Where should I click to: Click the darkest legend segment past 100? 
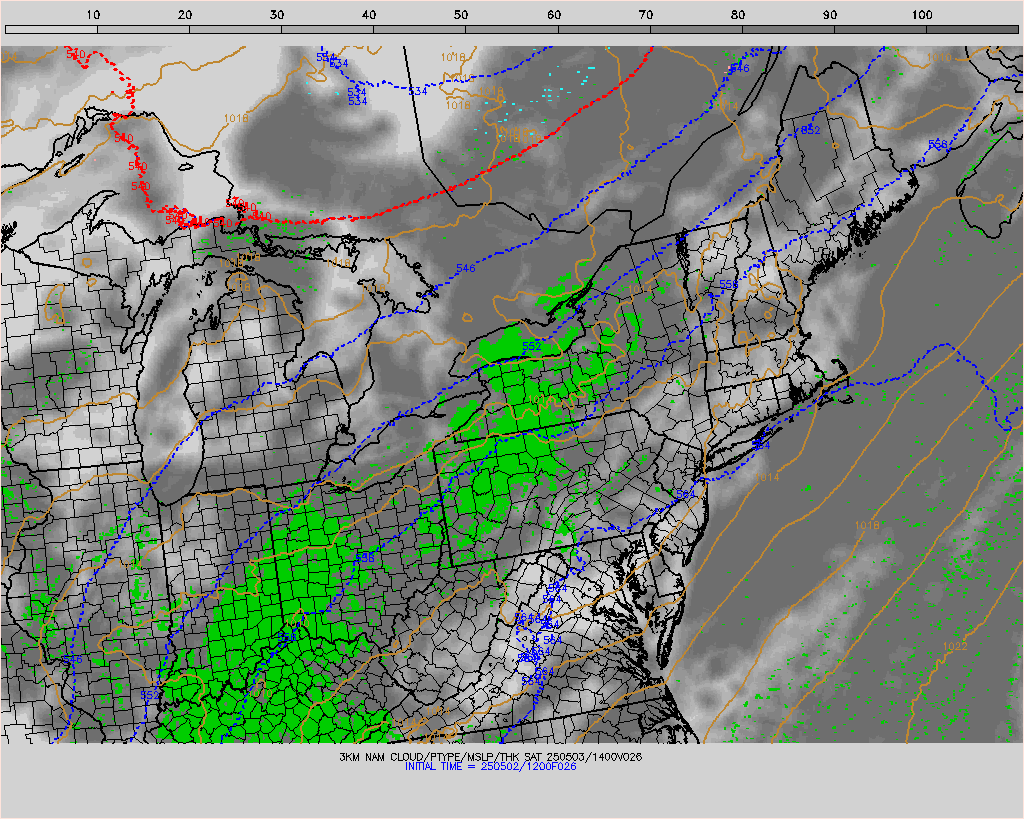coord(972,29)
